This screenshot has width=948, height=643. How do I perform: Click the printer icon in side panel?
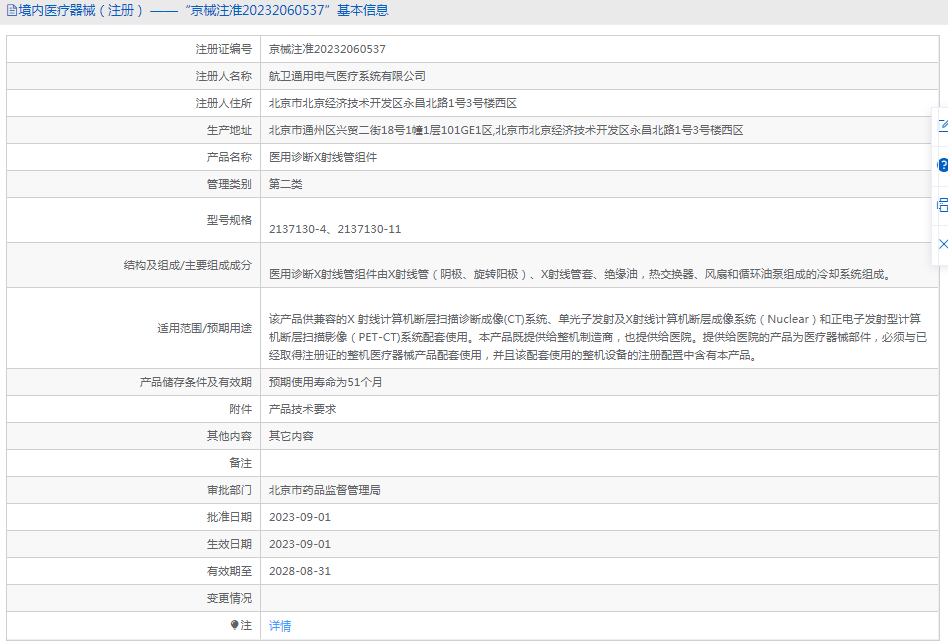coord(943,205)
